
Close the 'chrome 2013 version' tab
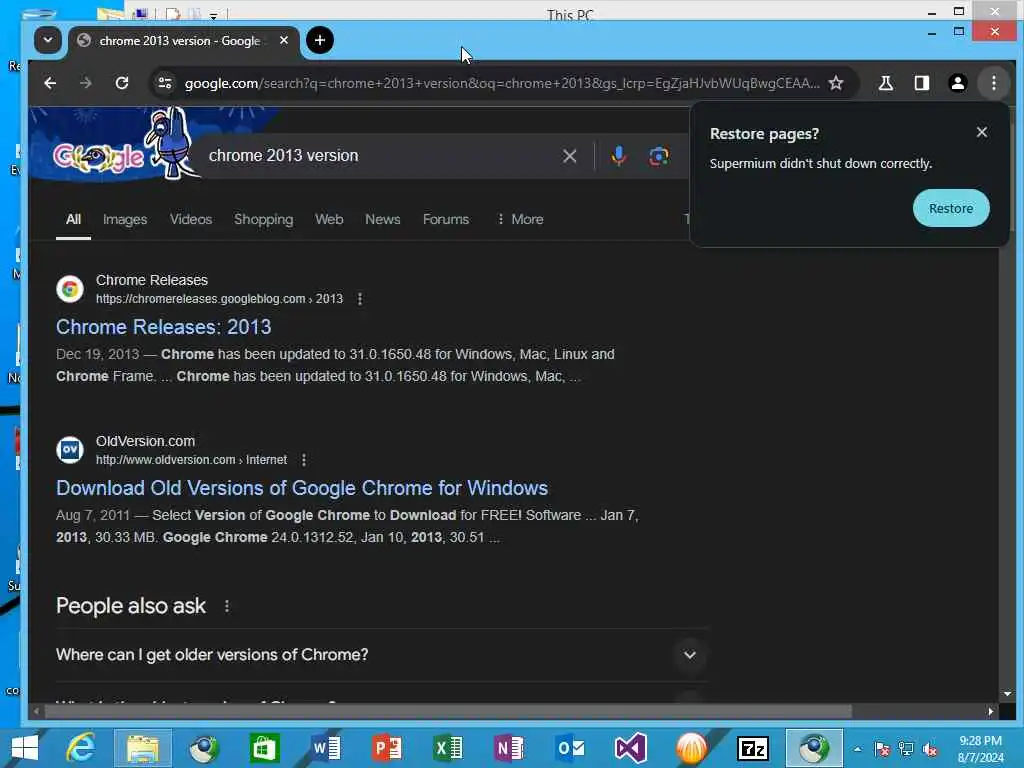[283, 40]
